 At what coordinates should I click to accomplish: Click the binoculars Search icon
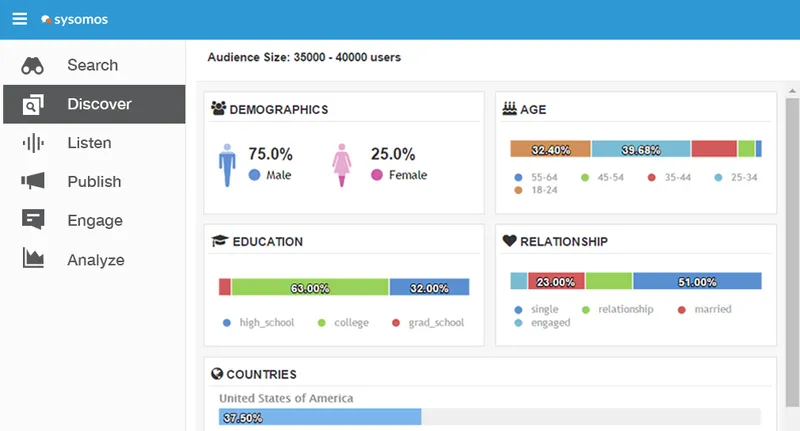(32, 65)
